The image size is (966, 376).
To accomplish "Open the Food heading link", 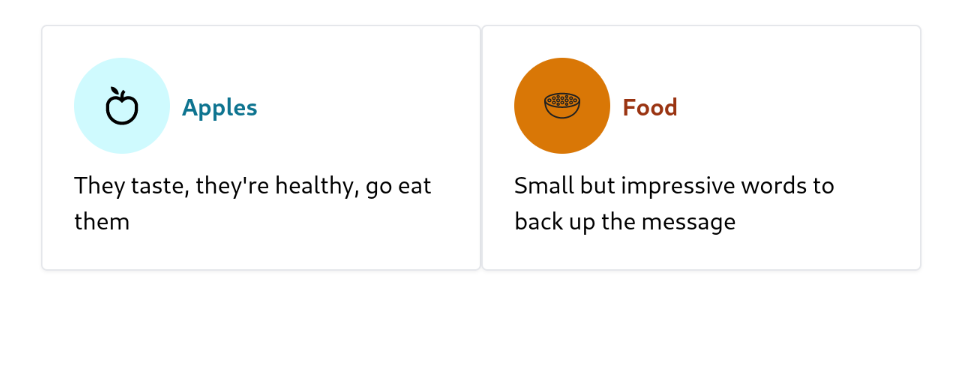I will (x=650, y=107).
